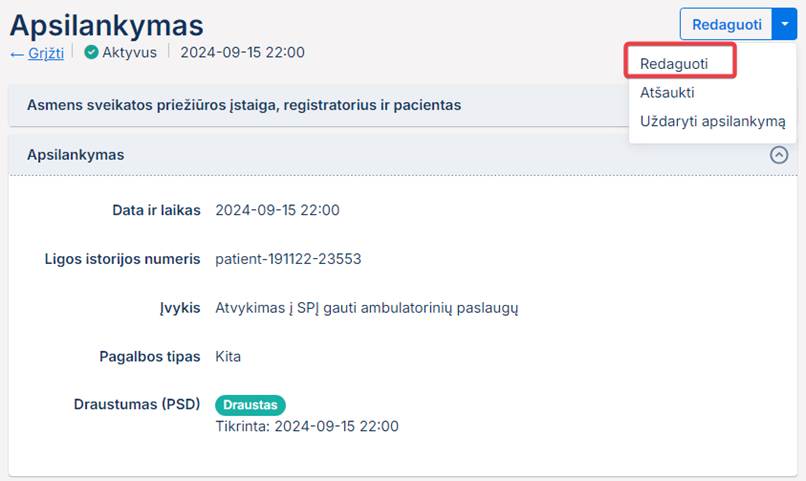Click the green Draustas badge
Image resolution: width=806 pixels, height=481 pixels.
250,405
